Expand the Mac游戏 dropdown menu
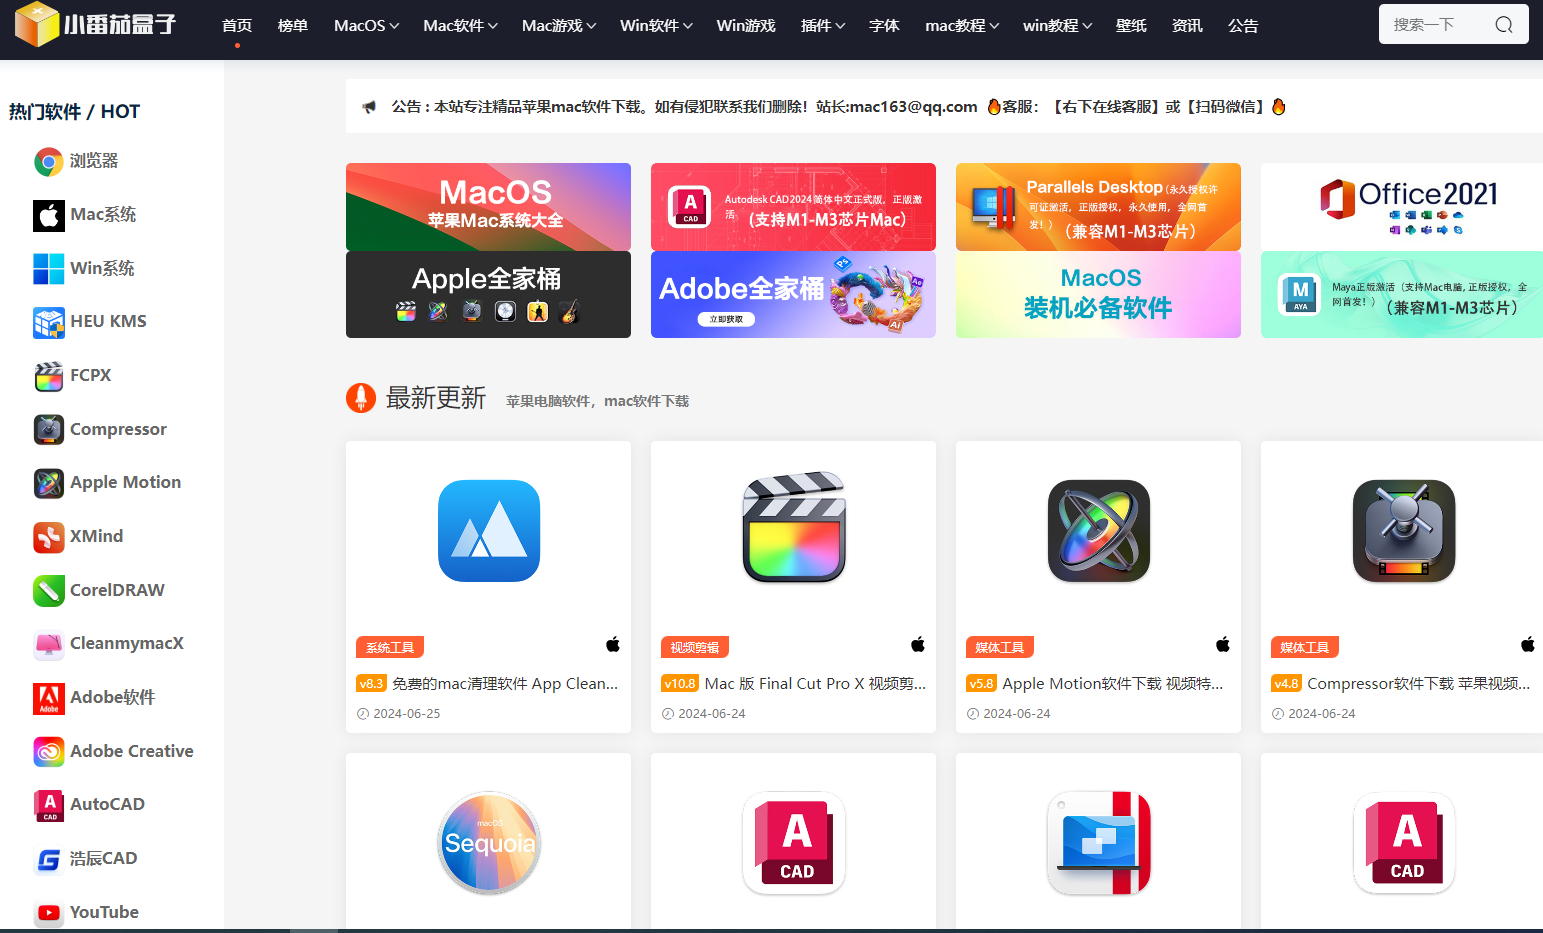 (559, 26)
